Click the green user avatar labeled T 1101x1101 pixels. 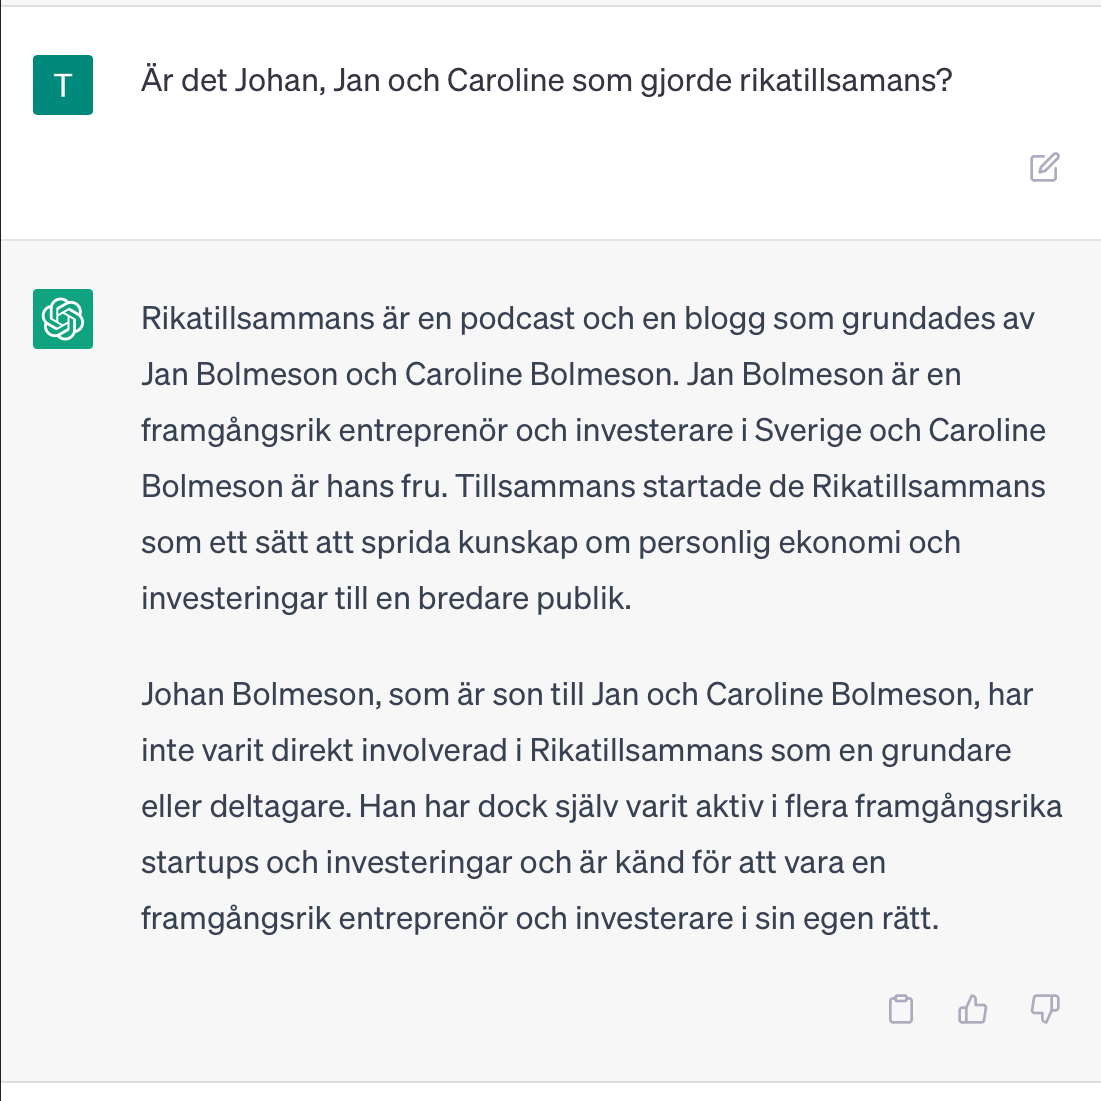(x=63, y=85)
